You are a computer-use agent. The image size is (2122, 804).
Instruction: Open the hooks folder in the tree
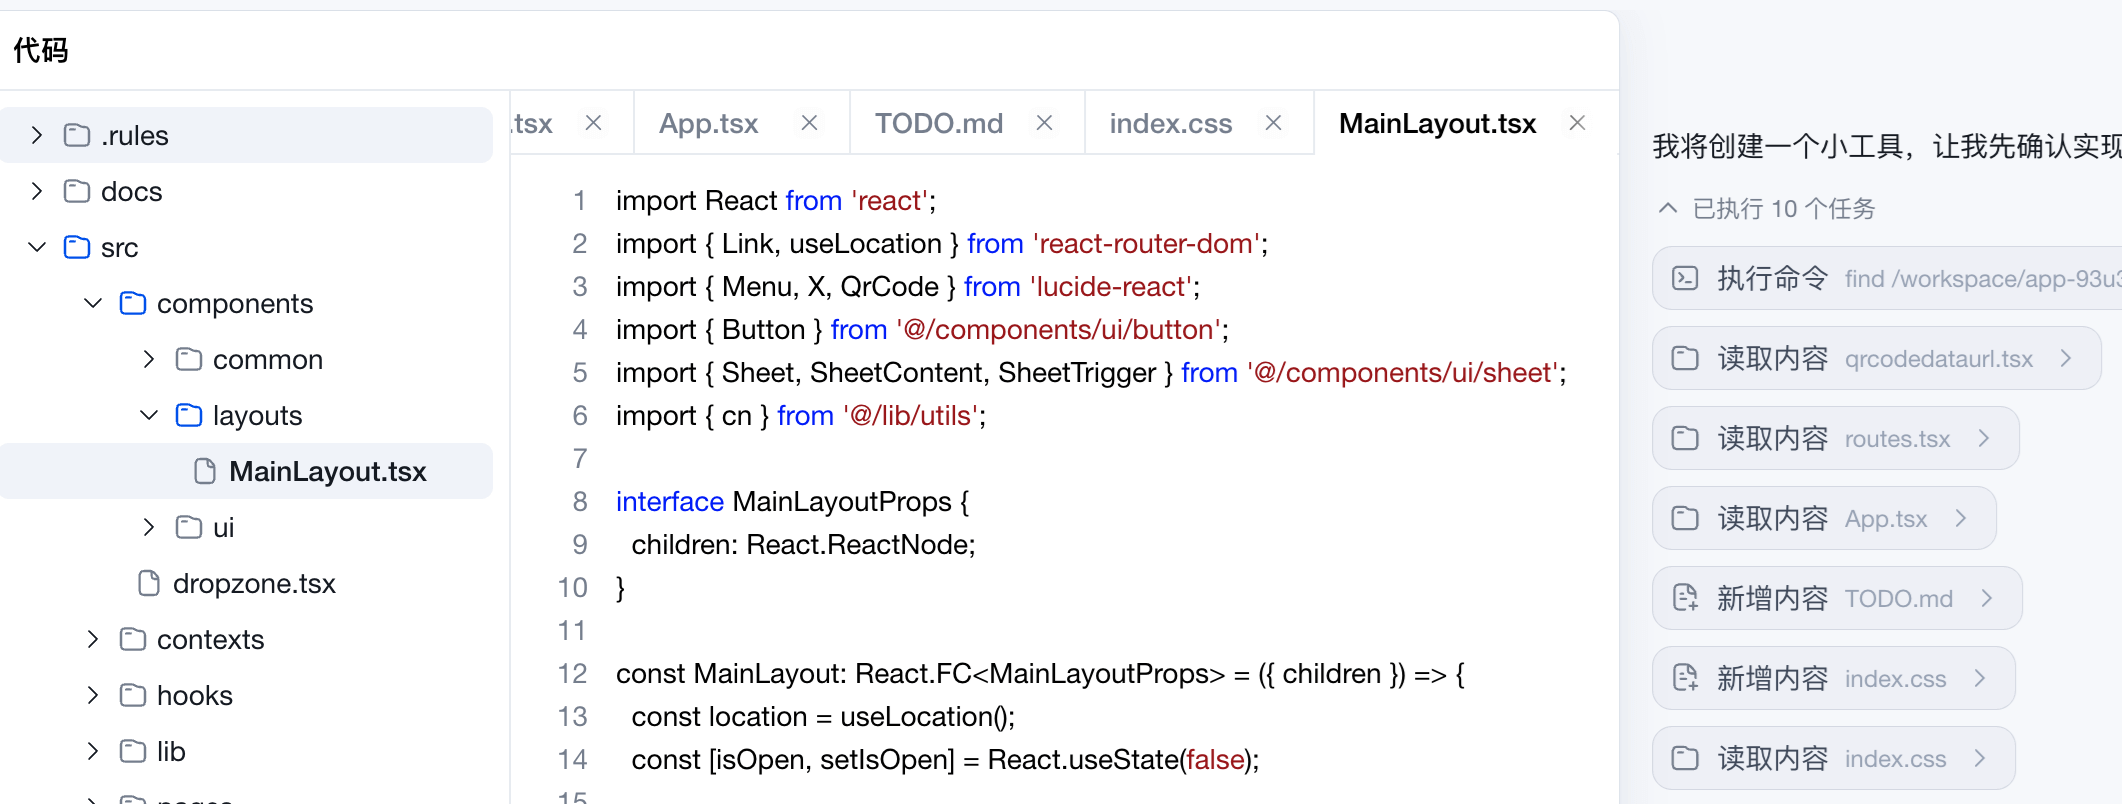194,695
